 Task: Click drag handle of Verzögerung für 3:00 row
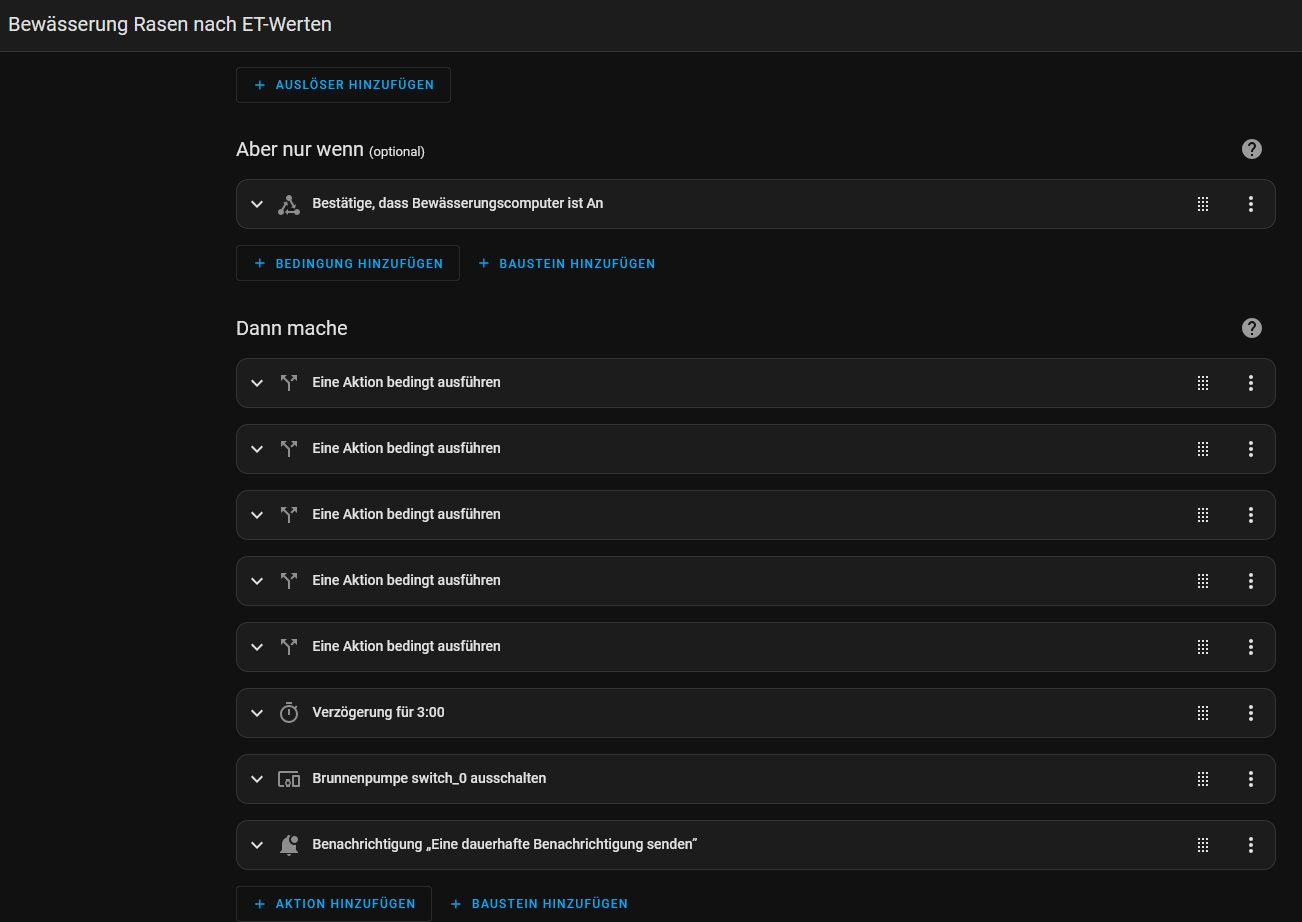point(1203,713)
